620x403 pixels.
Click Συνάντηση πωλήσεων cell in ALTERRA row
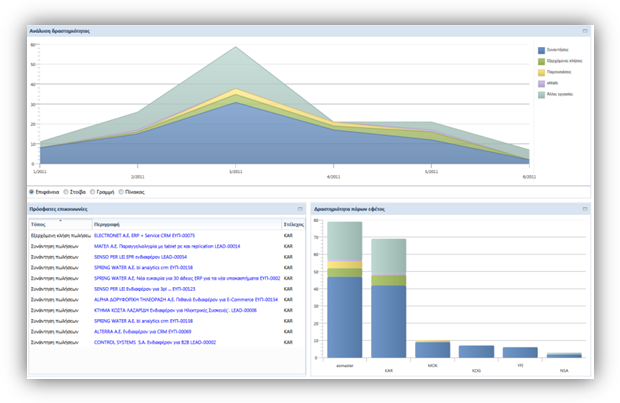[x=55, y=331]
